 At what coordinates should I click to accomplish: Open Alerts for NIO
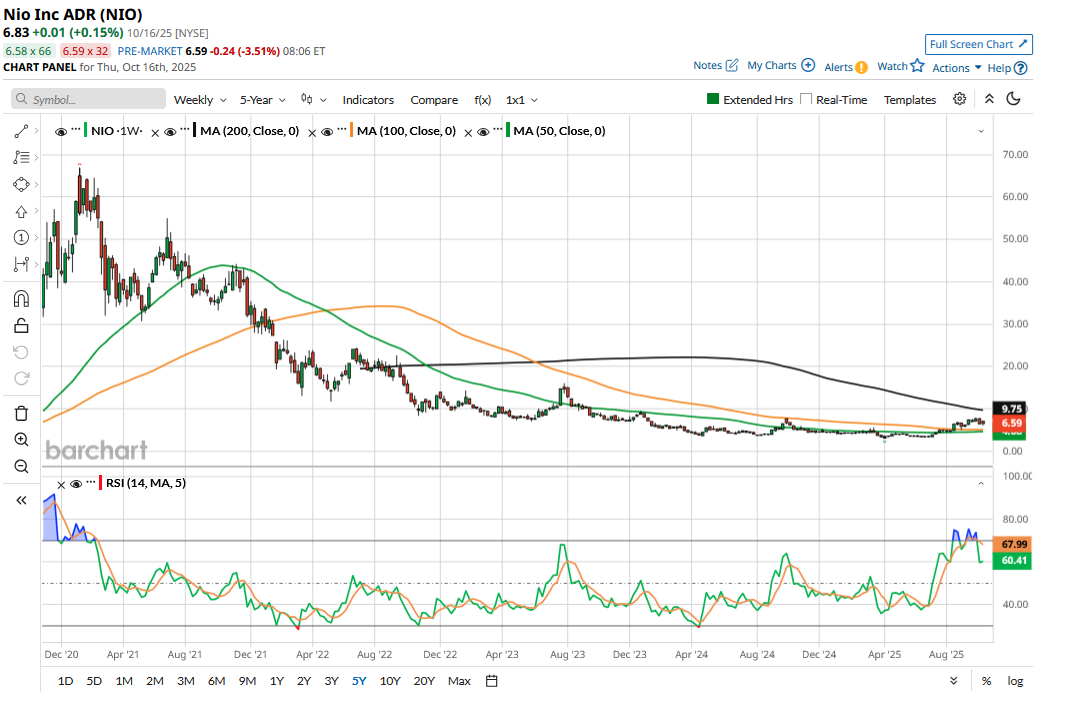[846, 67]
